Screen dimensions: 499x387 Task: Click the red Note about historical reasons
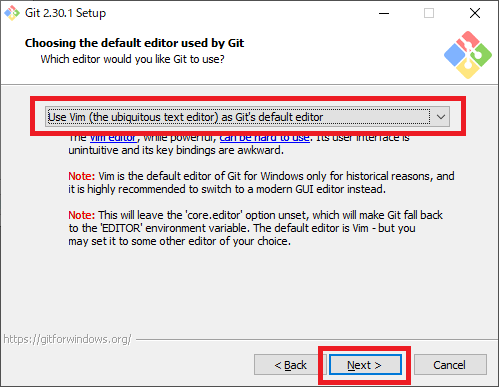tap(82, 176)
